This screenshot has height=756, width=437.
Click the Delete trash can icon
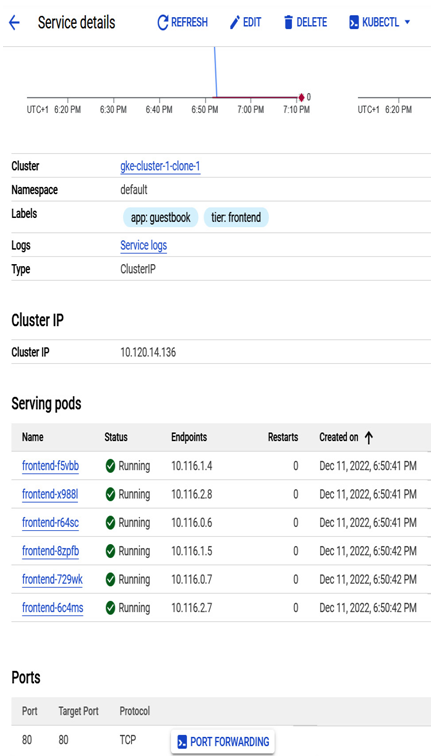click(288, 23)
